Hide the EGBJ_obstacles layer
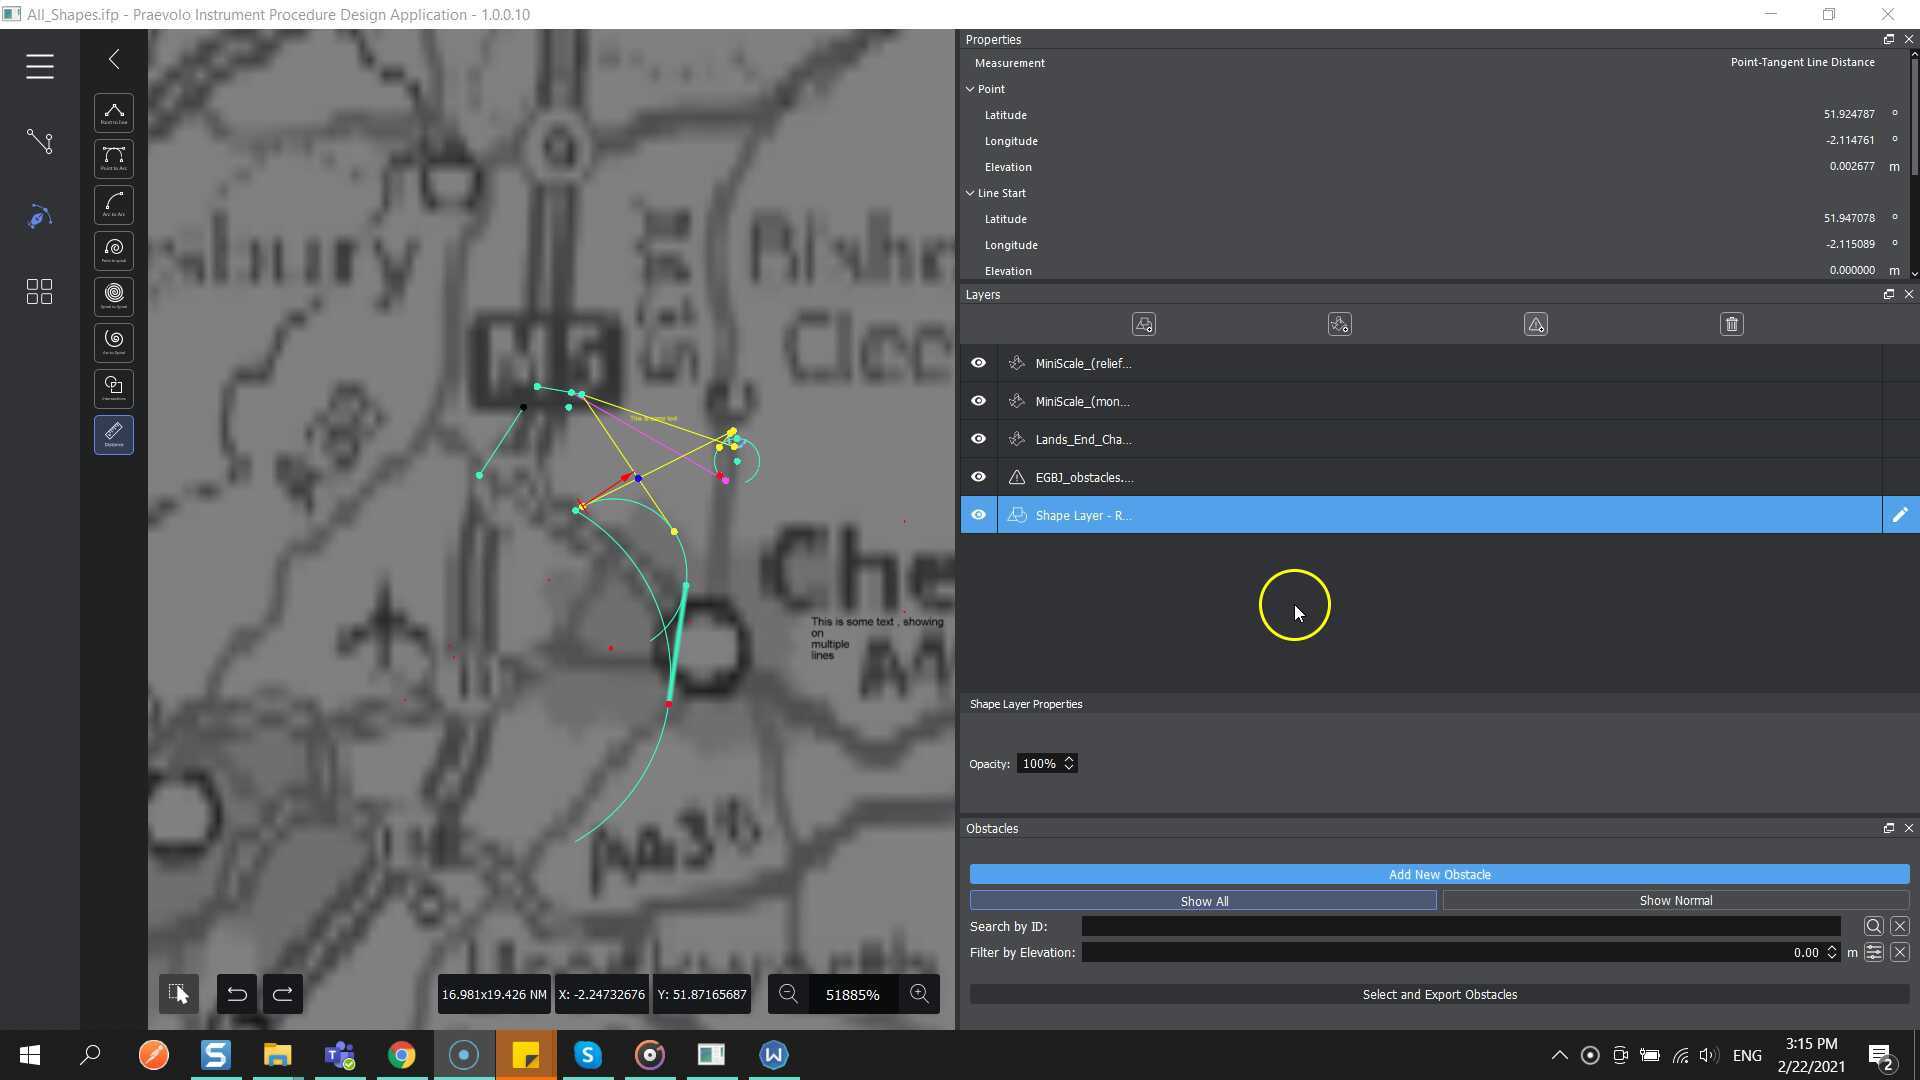Screen dimensions: 1920x1080 [978, 477]
